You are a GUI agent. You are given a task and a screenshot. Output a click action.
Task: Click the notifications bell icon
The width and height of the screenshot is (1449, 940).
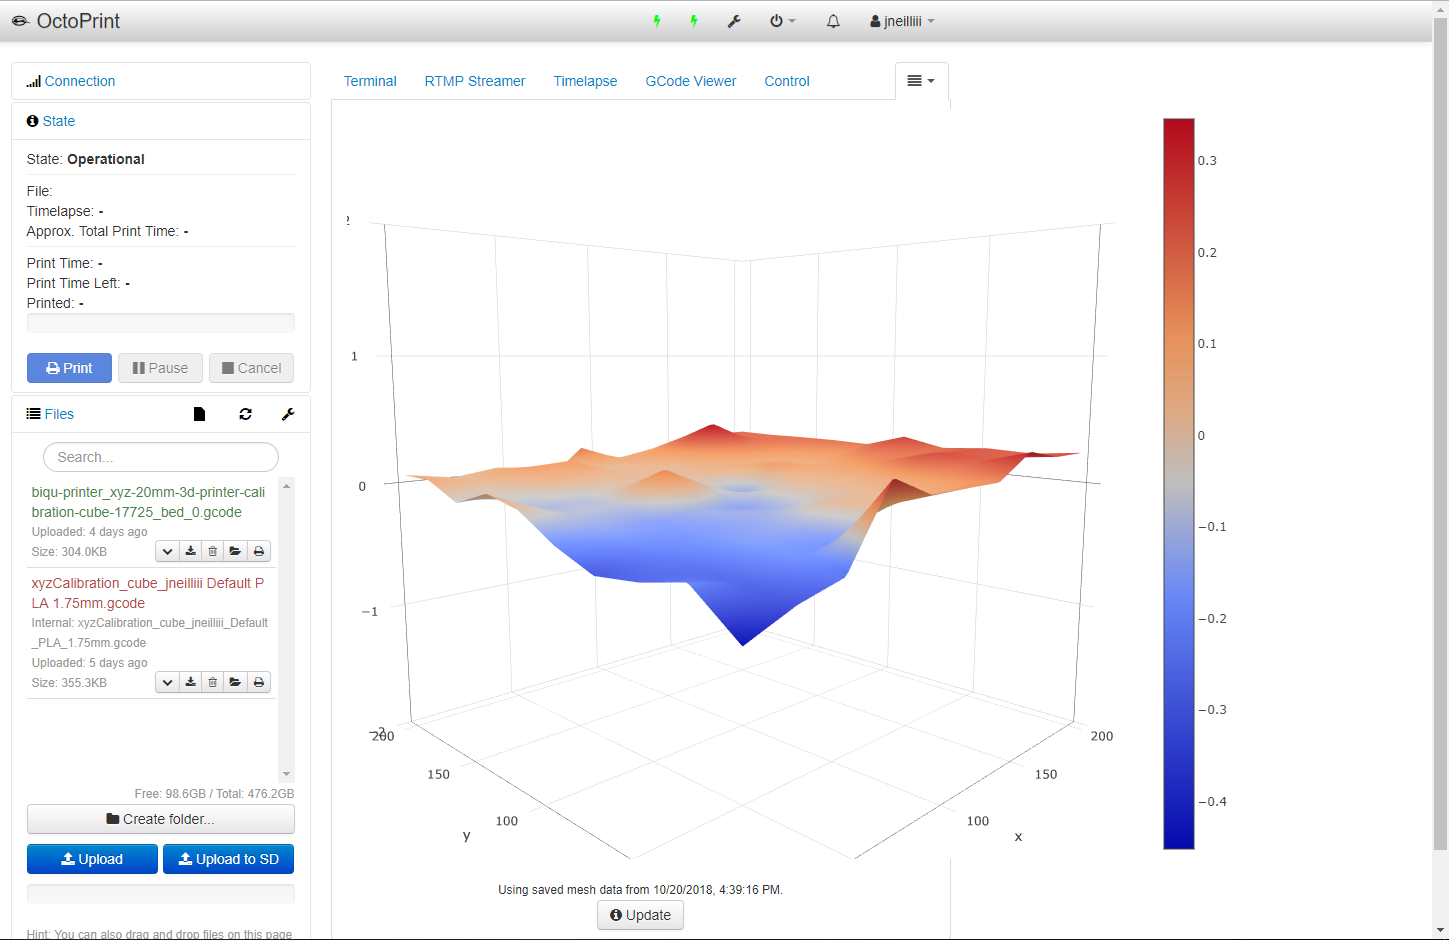[x=833, y=21]
